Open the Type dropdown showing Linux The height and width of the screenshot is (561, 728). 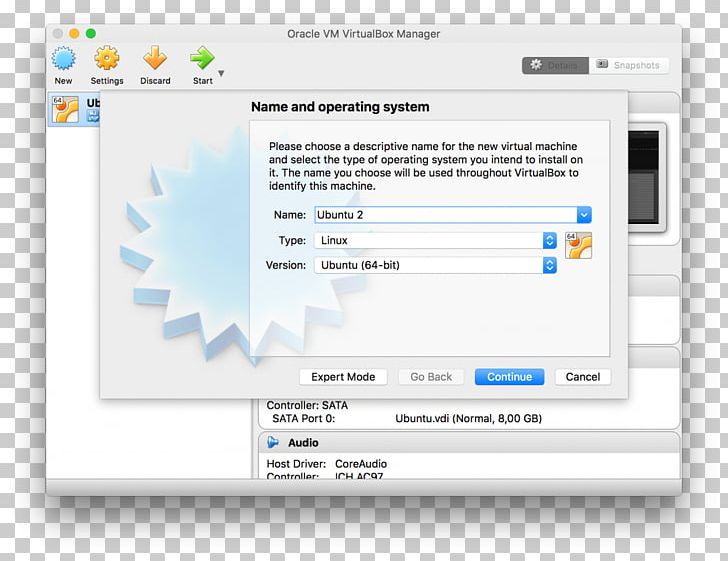click(x=436, y=241)
